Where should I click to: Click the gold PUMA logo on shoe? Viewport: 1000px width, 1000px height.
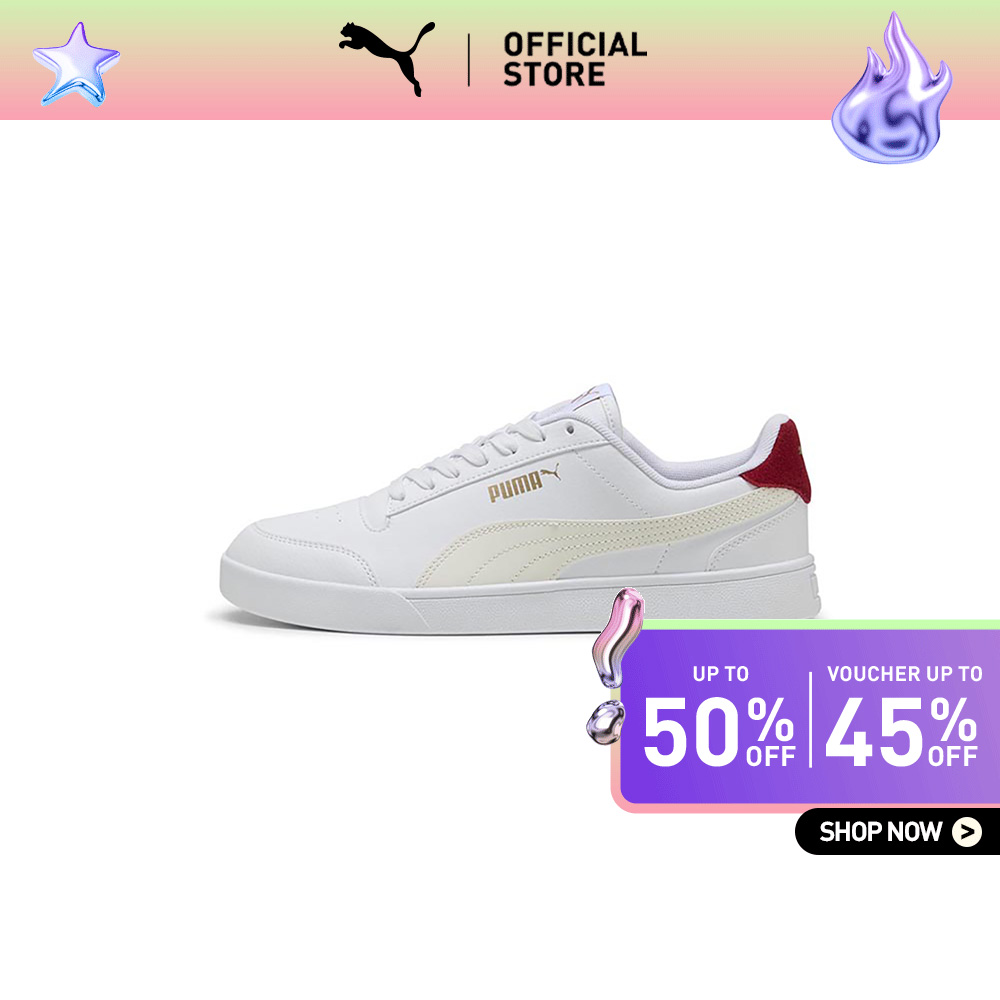pos(523,484)
